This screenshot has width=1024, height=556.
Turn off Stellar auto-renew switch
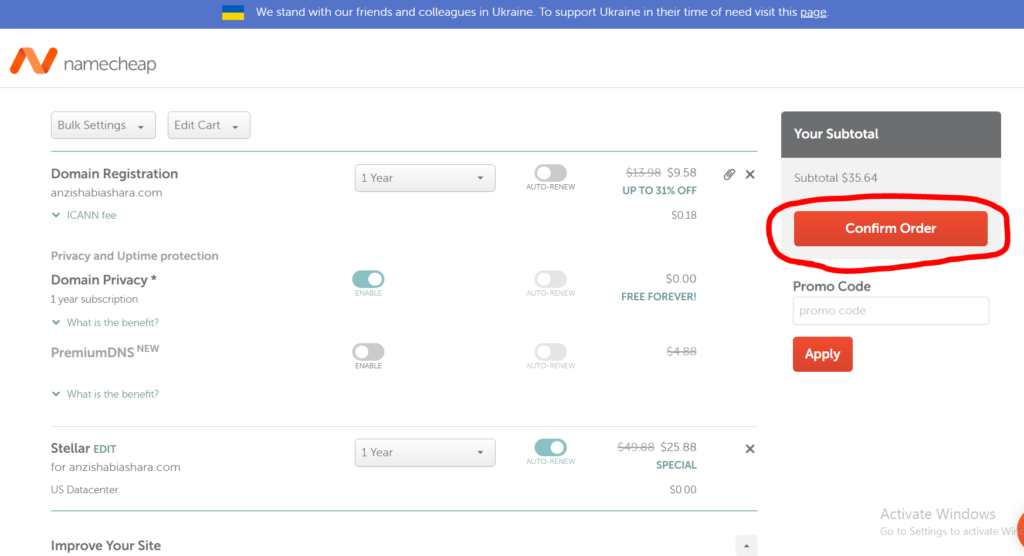(551, 448)
